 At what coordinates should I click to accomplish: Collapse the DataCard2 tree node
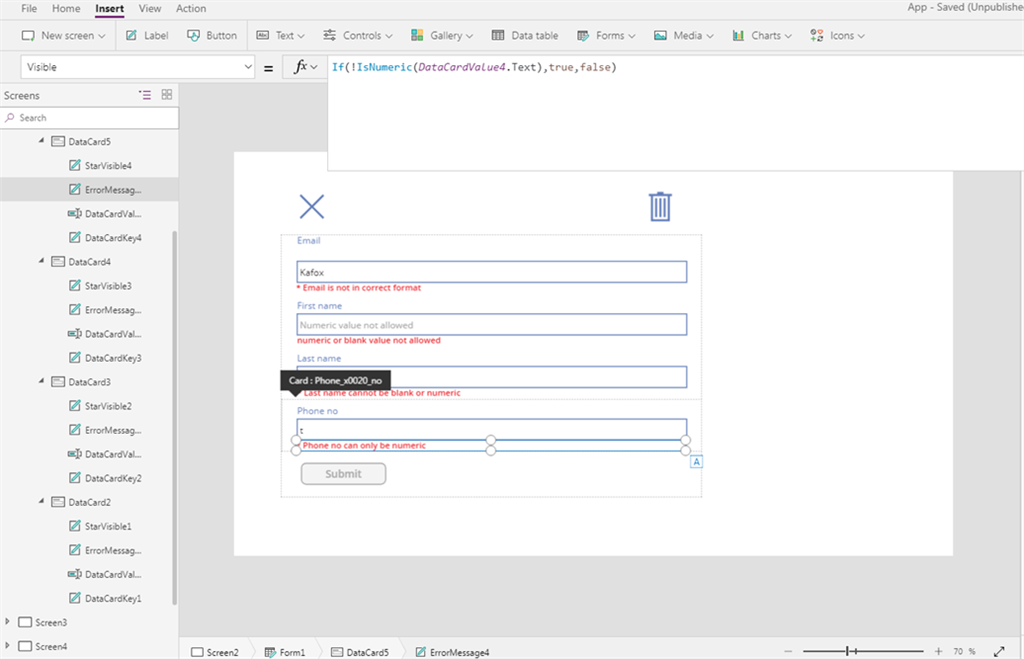tap(41, 501)
